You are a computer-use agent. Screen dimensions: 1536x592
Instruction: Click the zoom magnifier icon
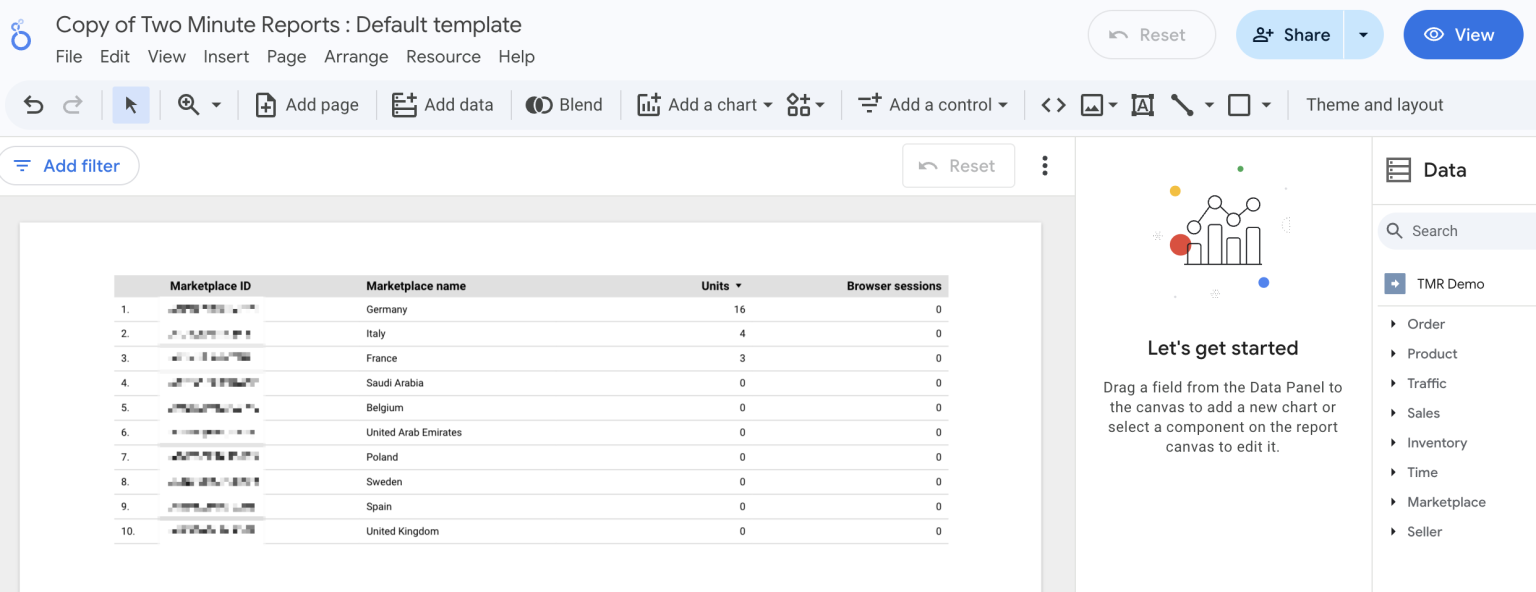click(189, 105)
